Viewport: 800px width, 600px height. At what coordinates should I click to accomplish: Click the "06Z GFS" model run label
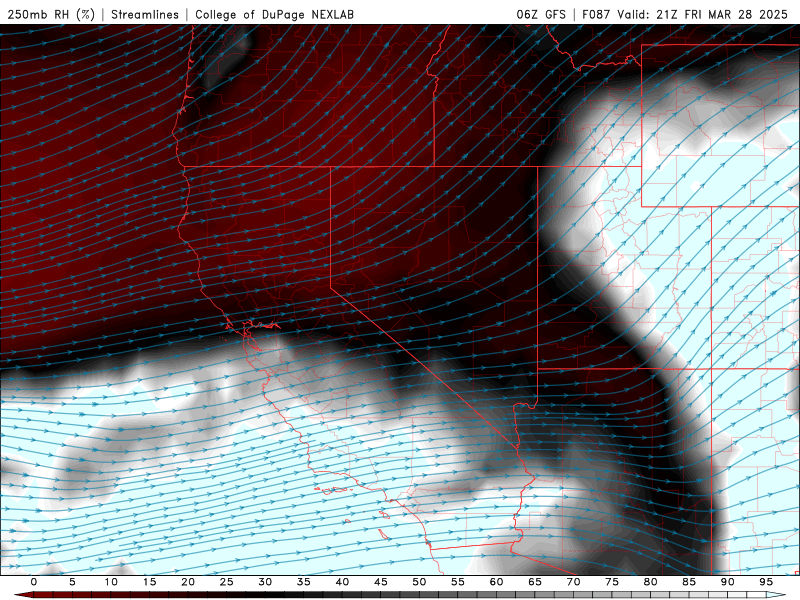(541, 14)
